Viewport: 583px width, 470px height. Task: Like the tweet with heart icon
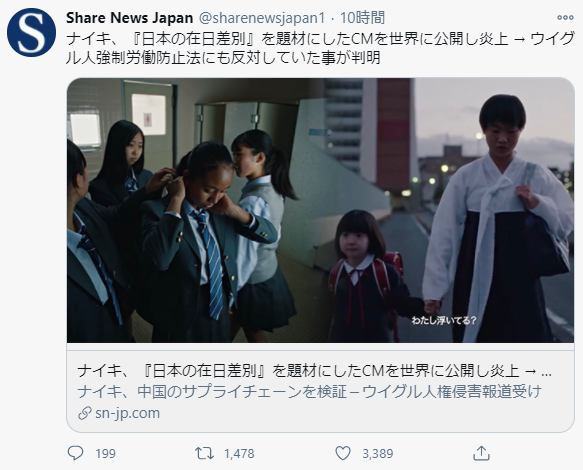click(343, 453)
